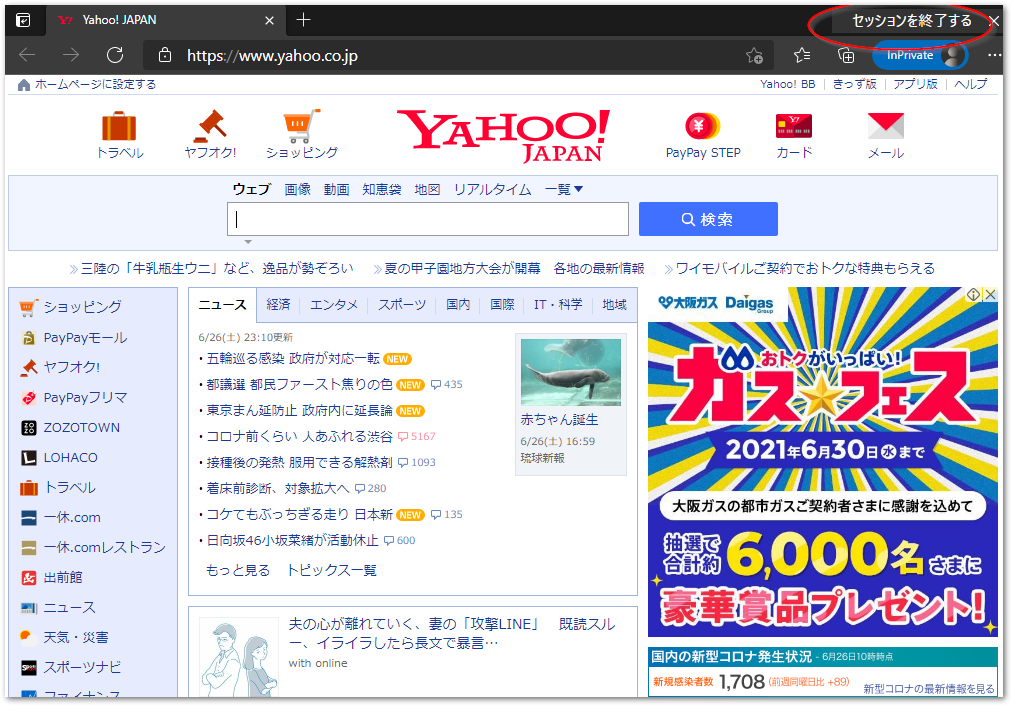The width and height of the screenshot is (1012, 706).
Task: Open 一休.comレストラン in the sidebar
Action: point(105,547)
